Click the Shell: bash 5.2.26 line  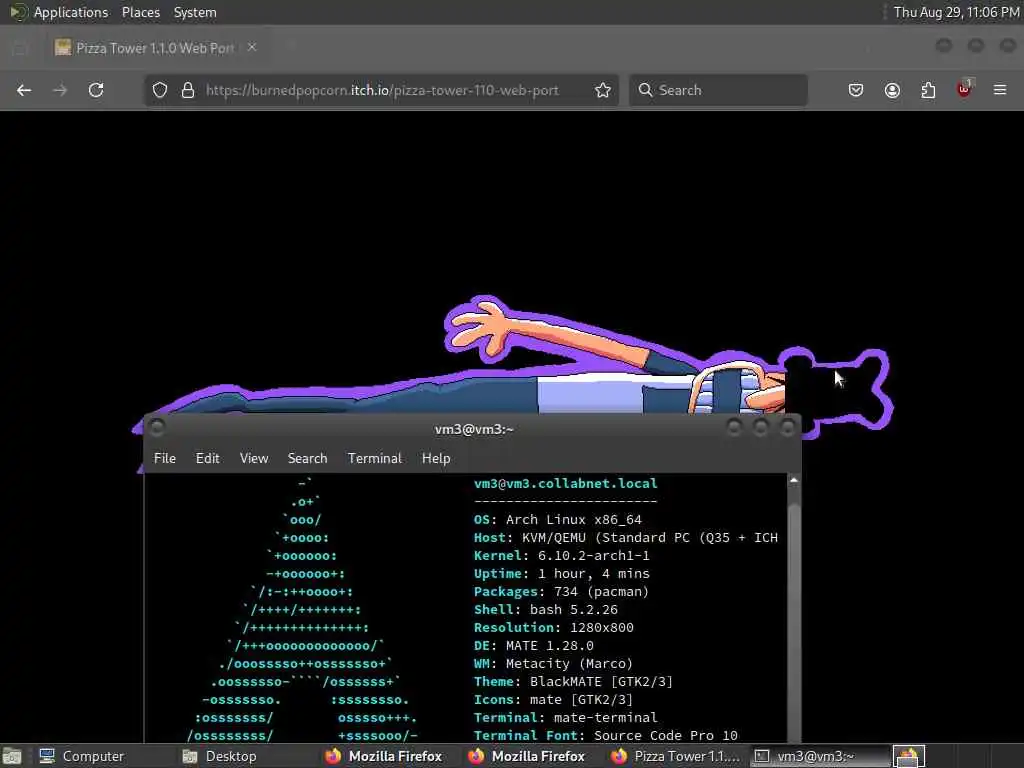[545, 610]
